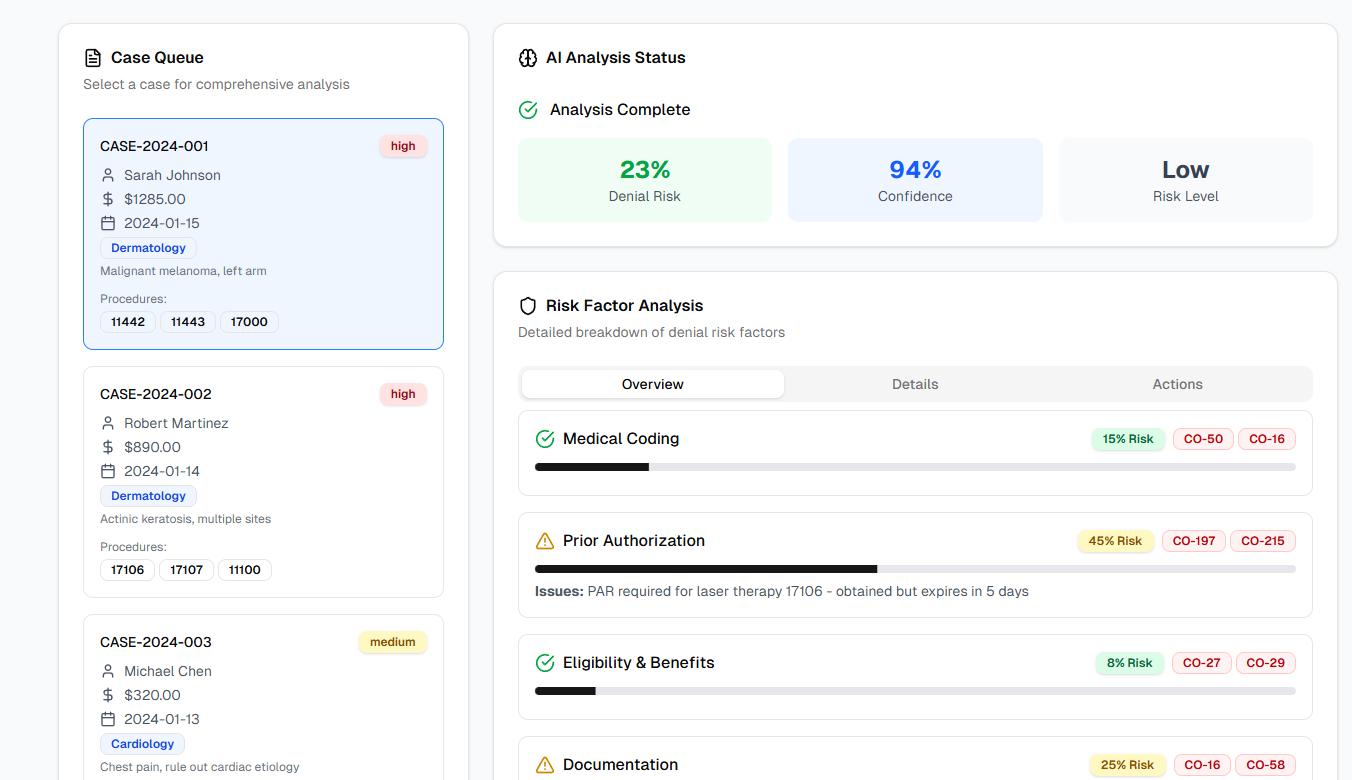
Task: Click the Medical Coding green check icon
Action: pyautogui.click(x=545, y=439)
